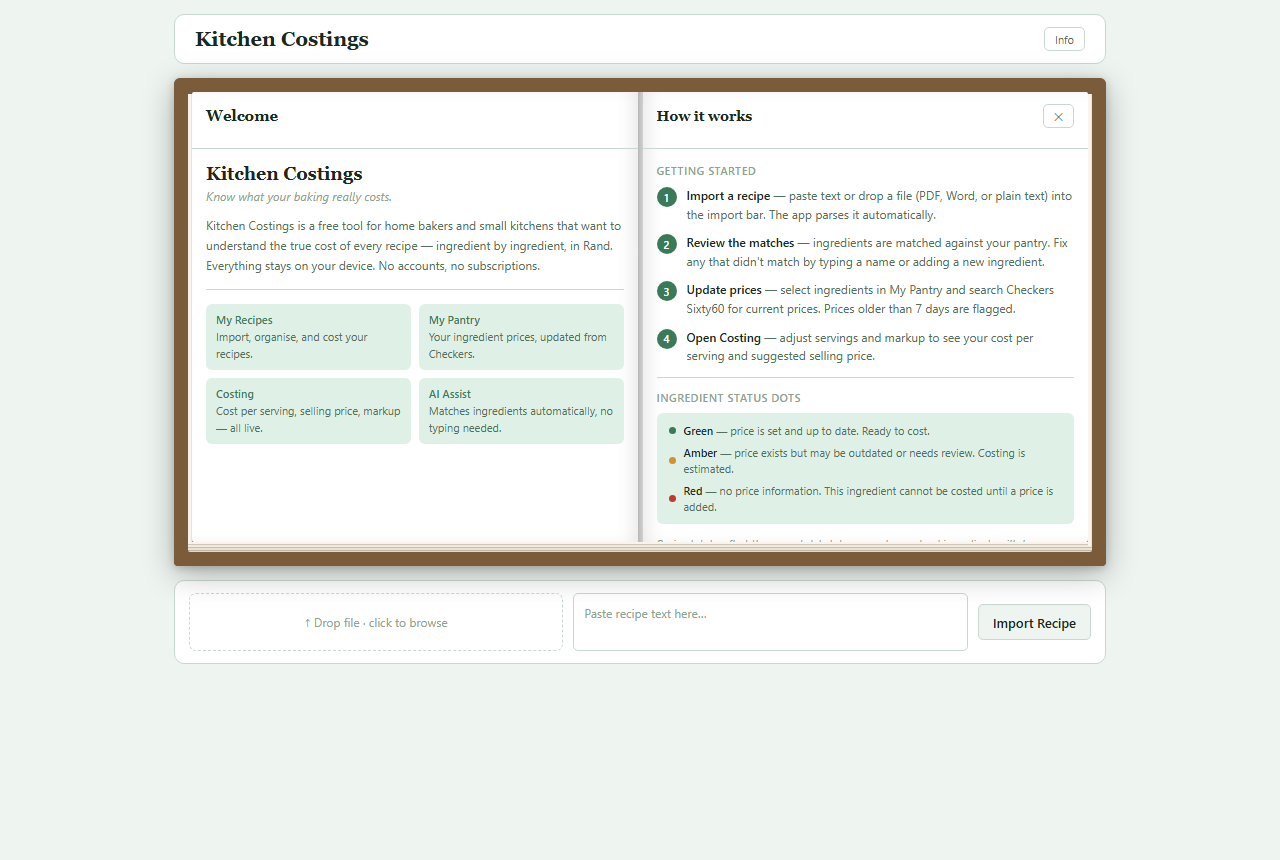
Task: Click the Welcome page heading
Action: (x=242, y=116)
